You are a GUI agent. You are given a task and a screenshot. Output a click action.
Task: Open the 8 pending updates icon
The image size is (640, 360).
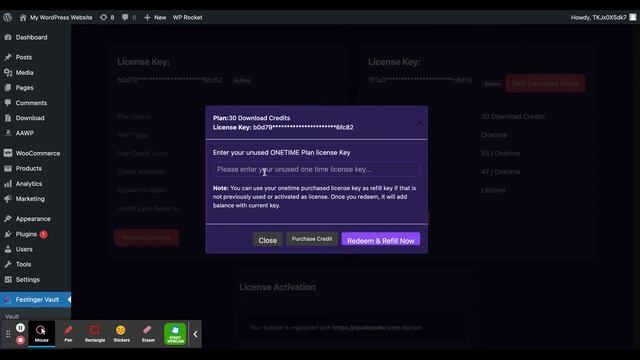click(x=107, y=18)
